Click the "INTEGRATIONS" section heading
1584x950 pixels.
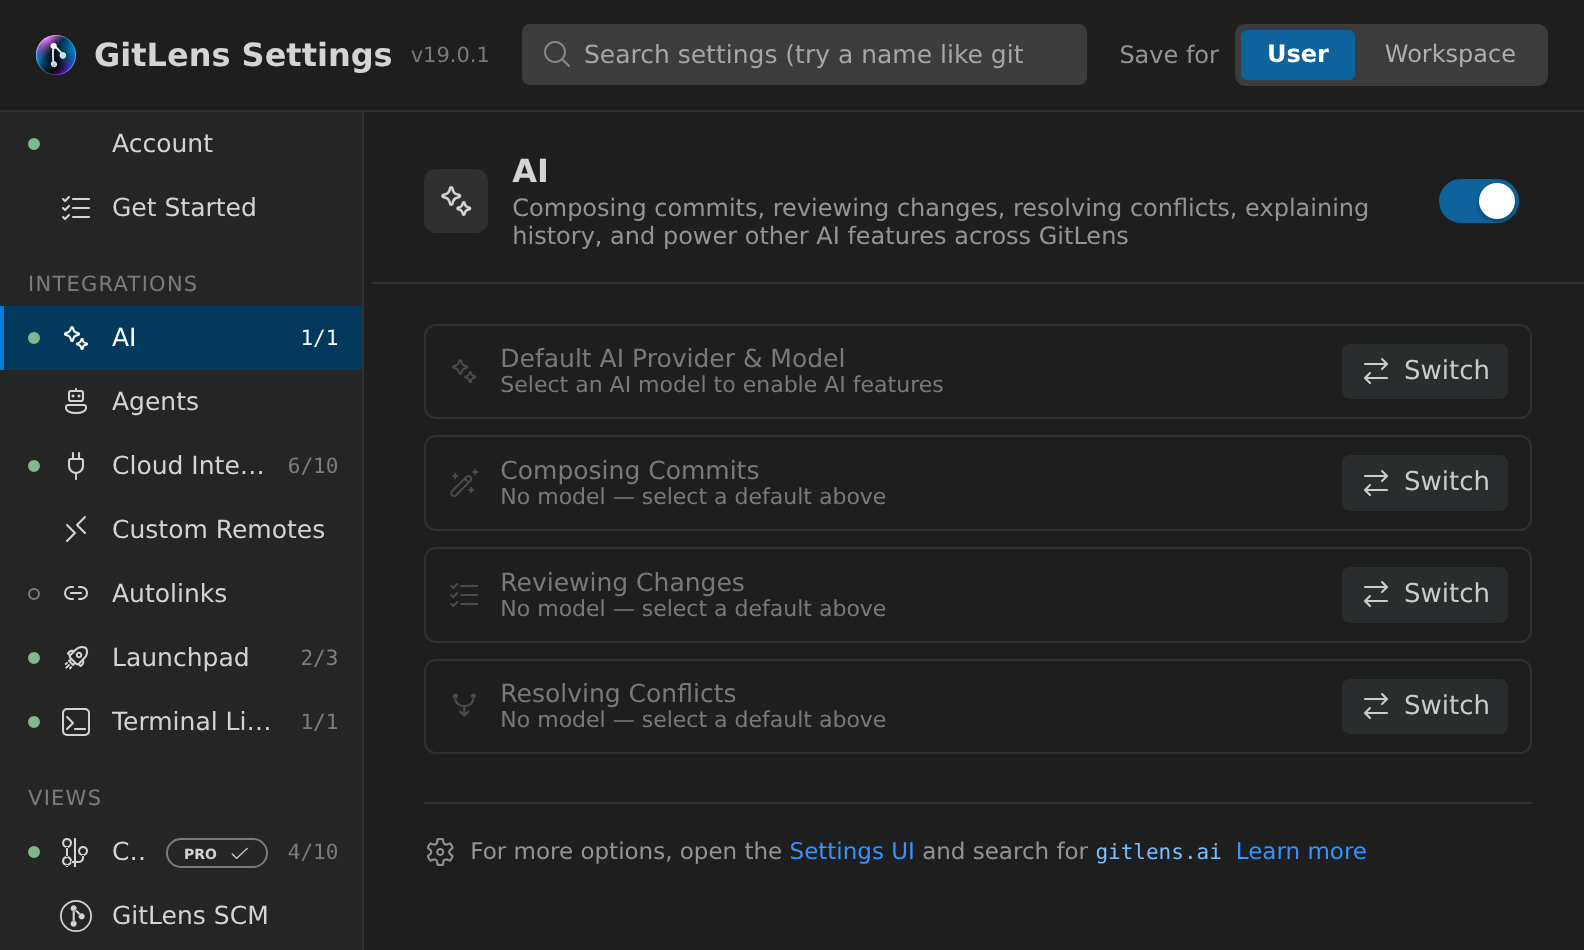[113, 284]
